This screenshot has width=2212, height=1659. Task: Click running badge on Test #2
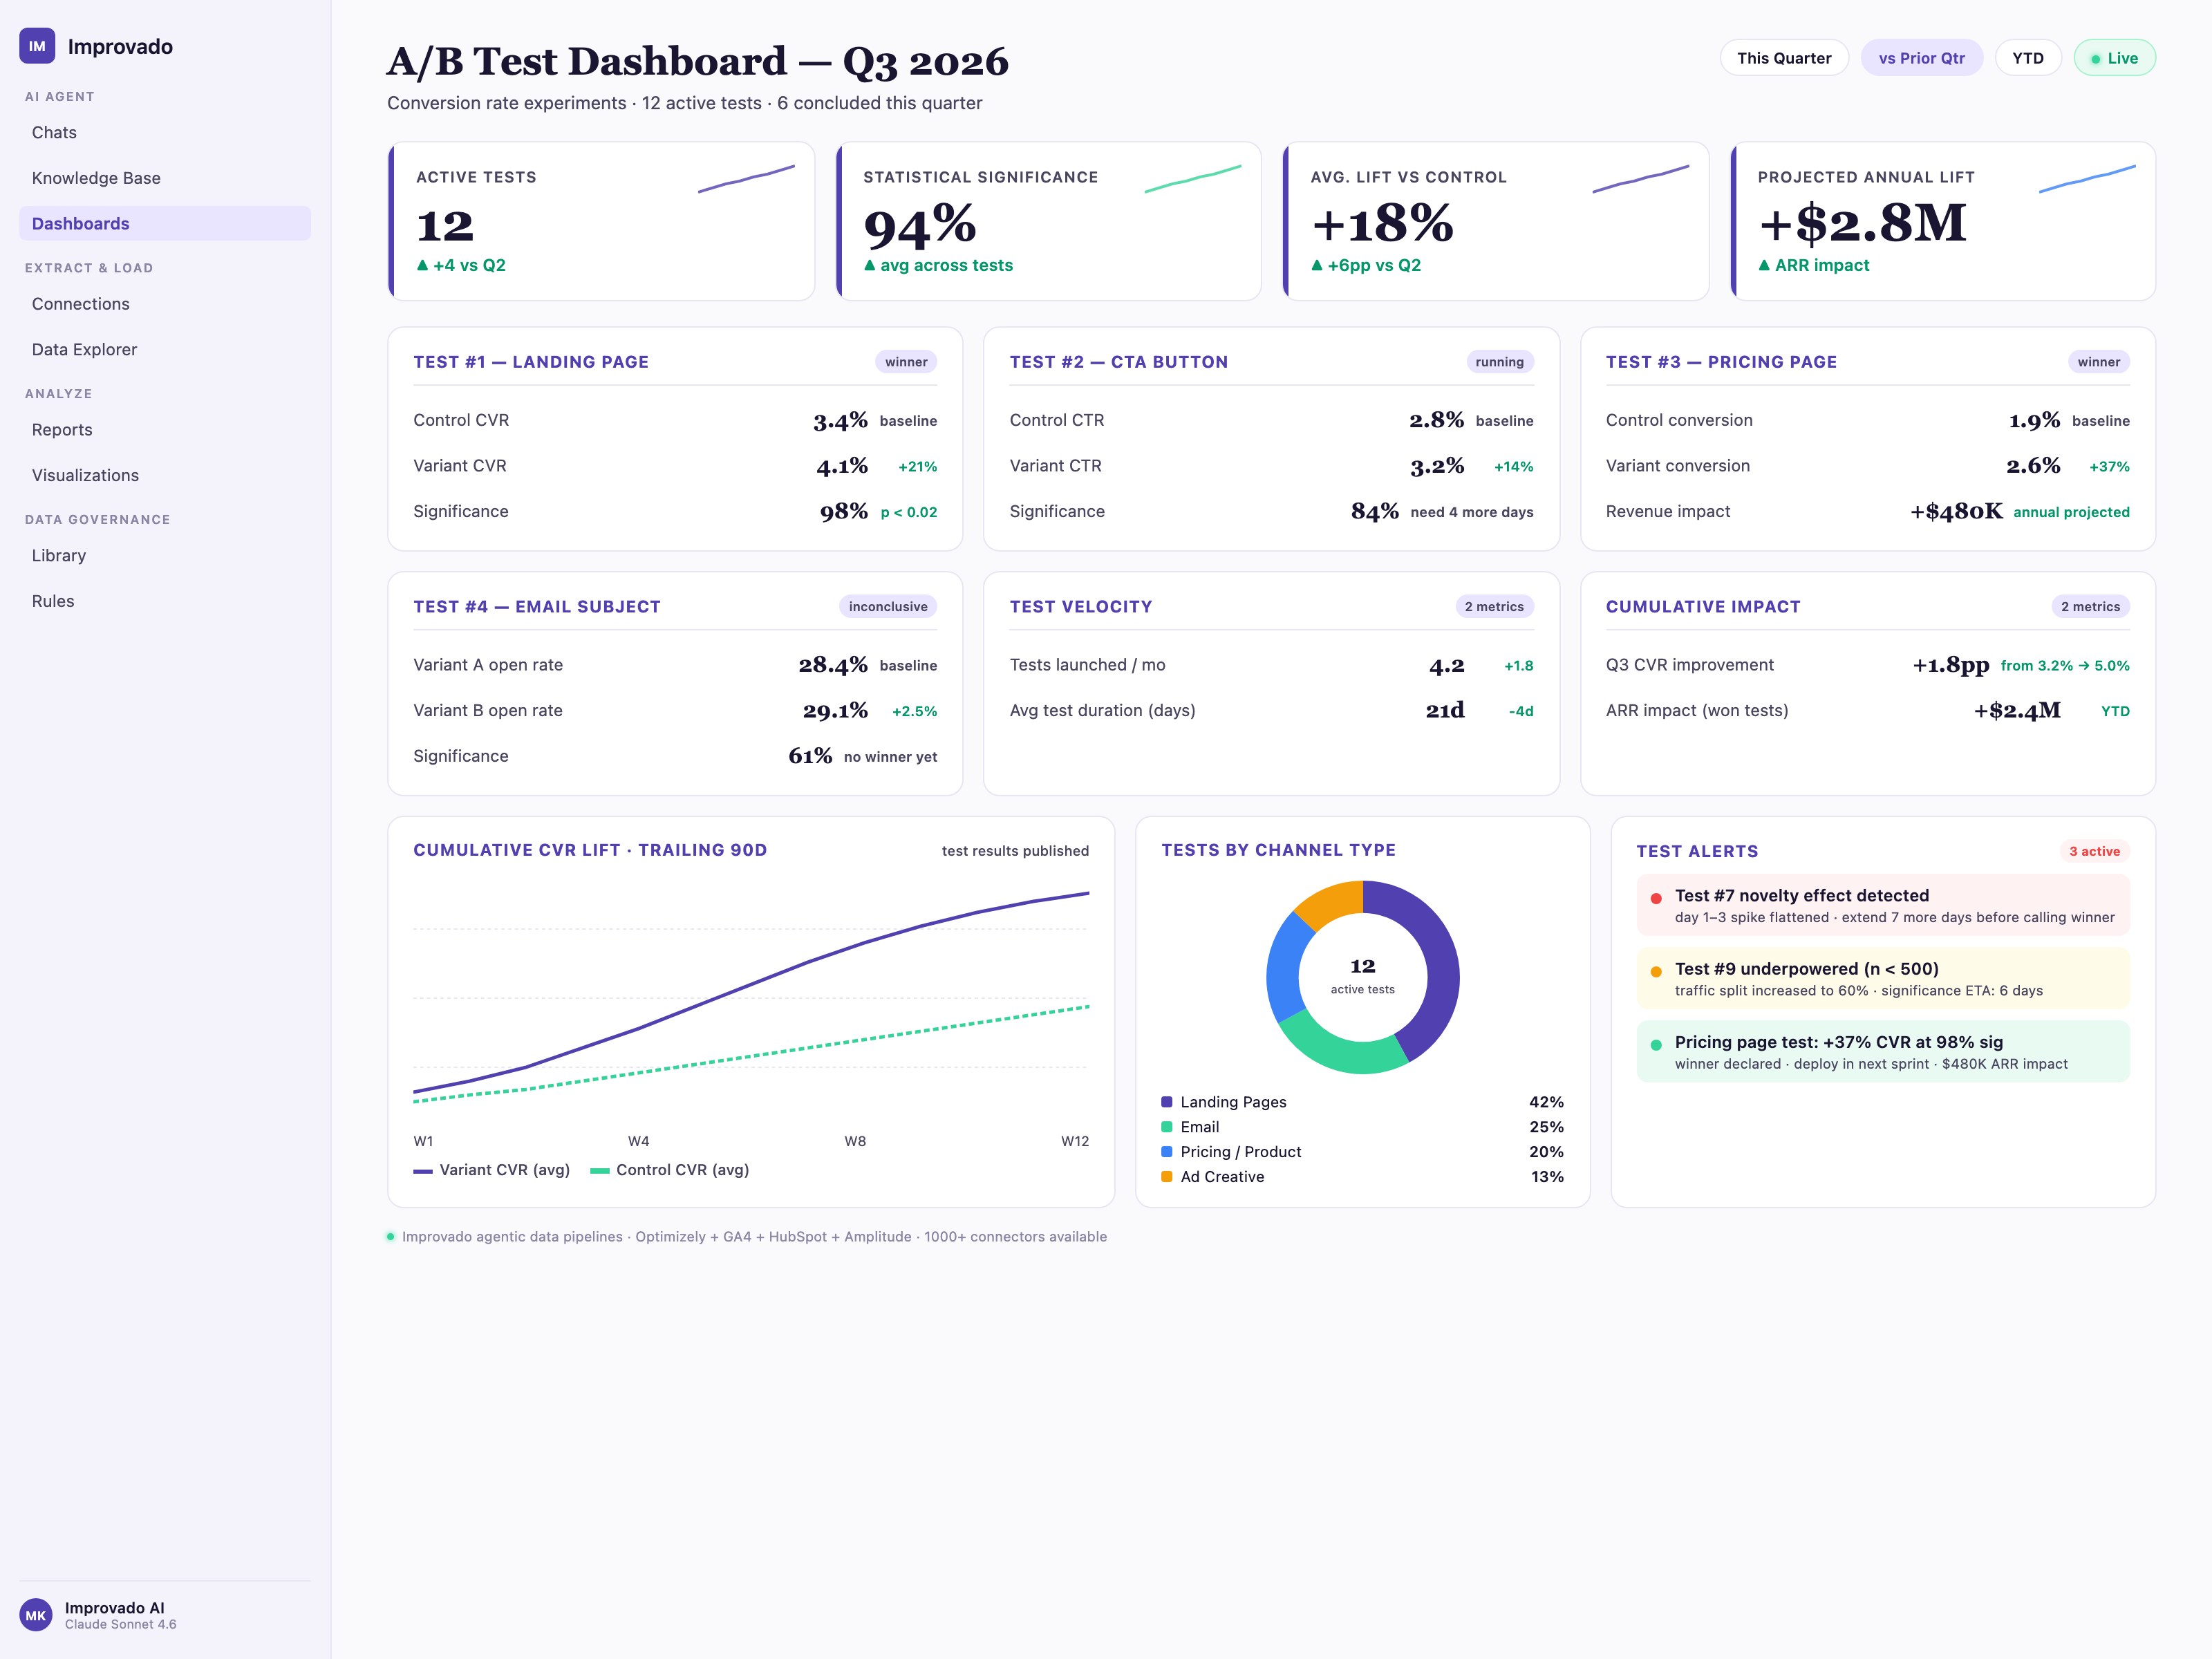pos(1499,362)
